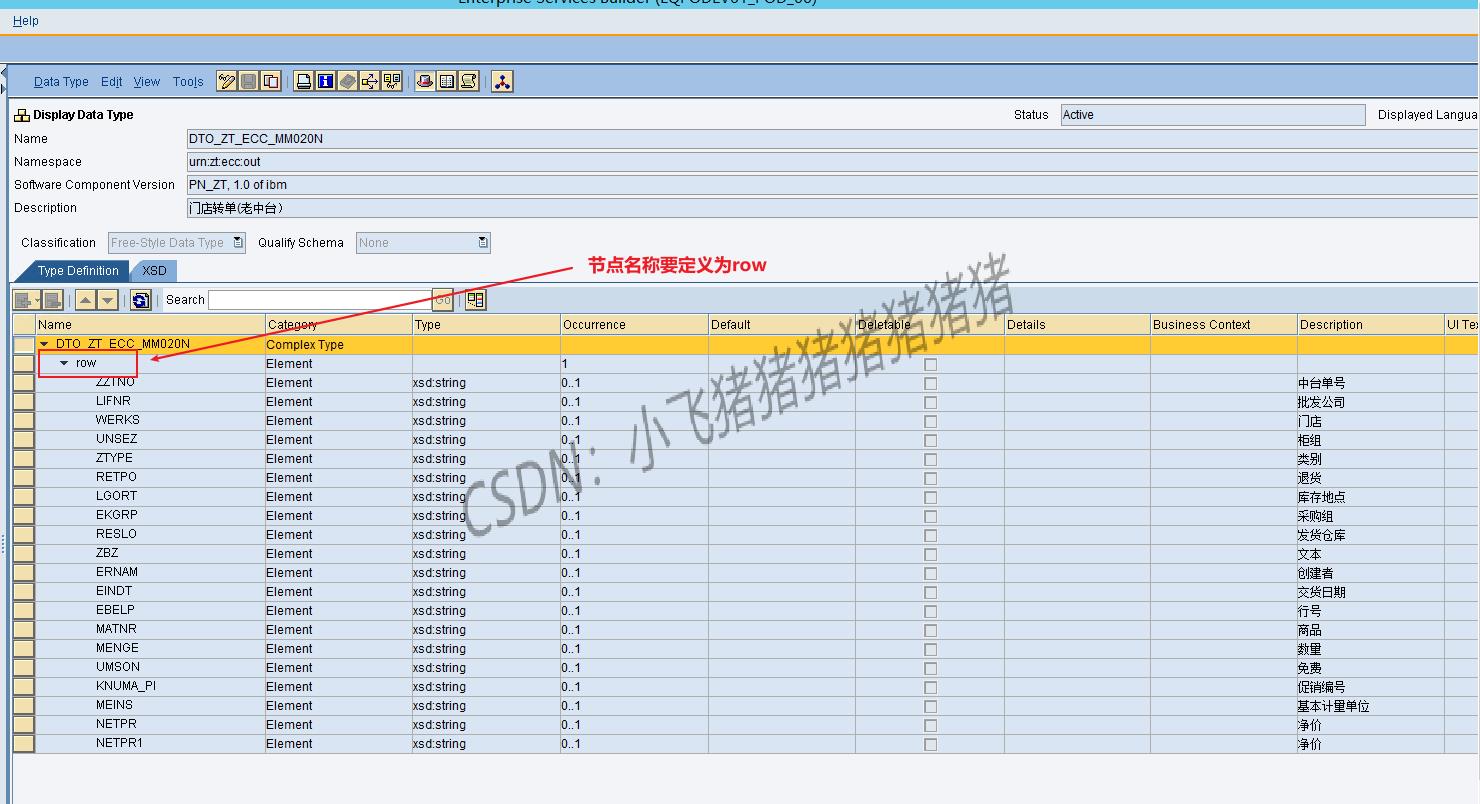This screenshot has height=804, width=1480.
Task: Click the Complex Type category cell
Action: 338,345
